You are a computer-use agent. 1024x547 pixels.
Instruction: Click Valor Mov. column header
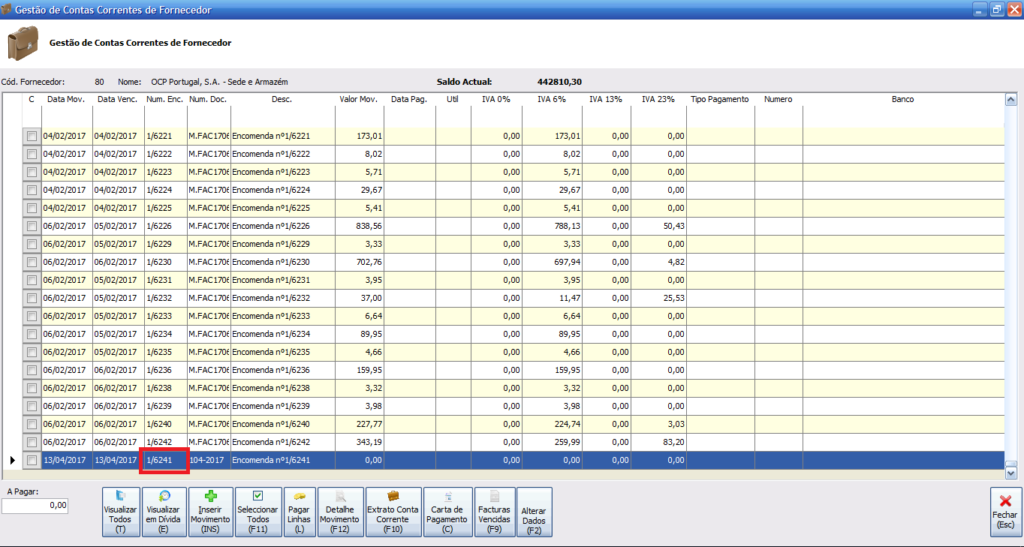coord(358,100)
